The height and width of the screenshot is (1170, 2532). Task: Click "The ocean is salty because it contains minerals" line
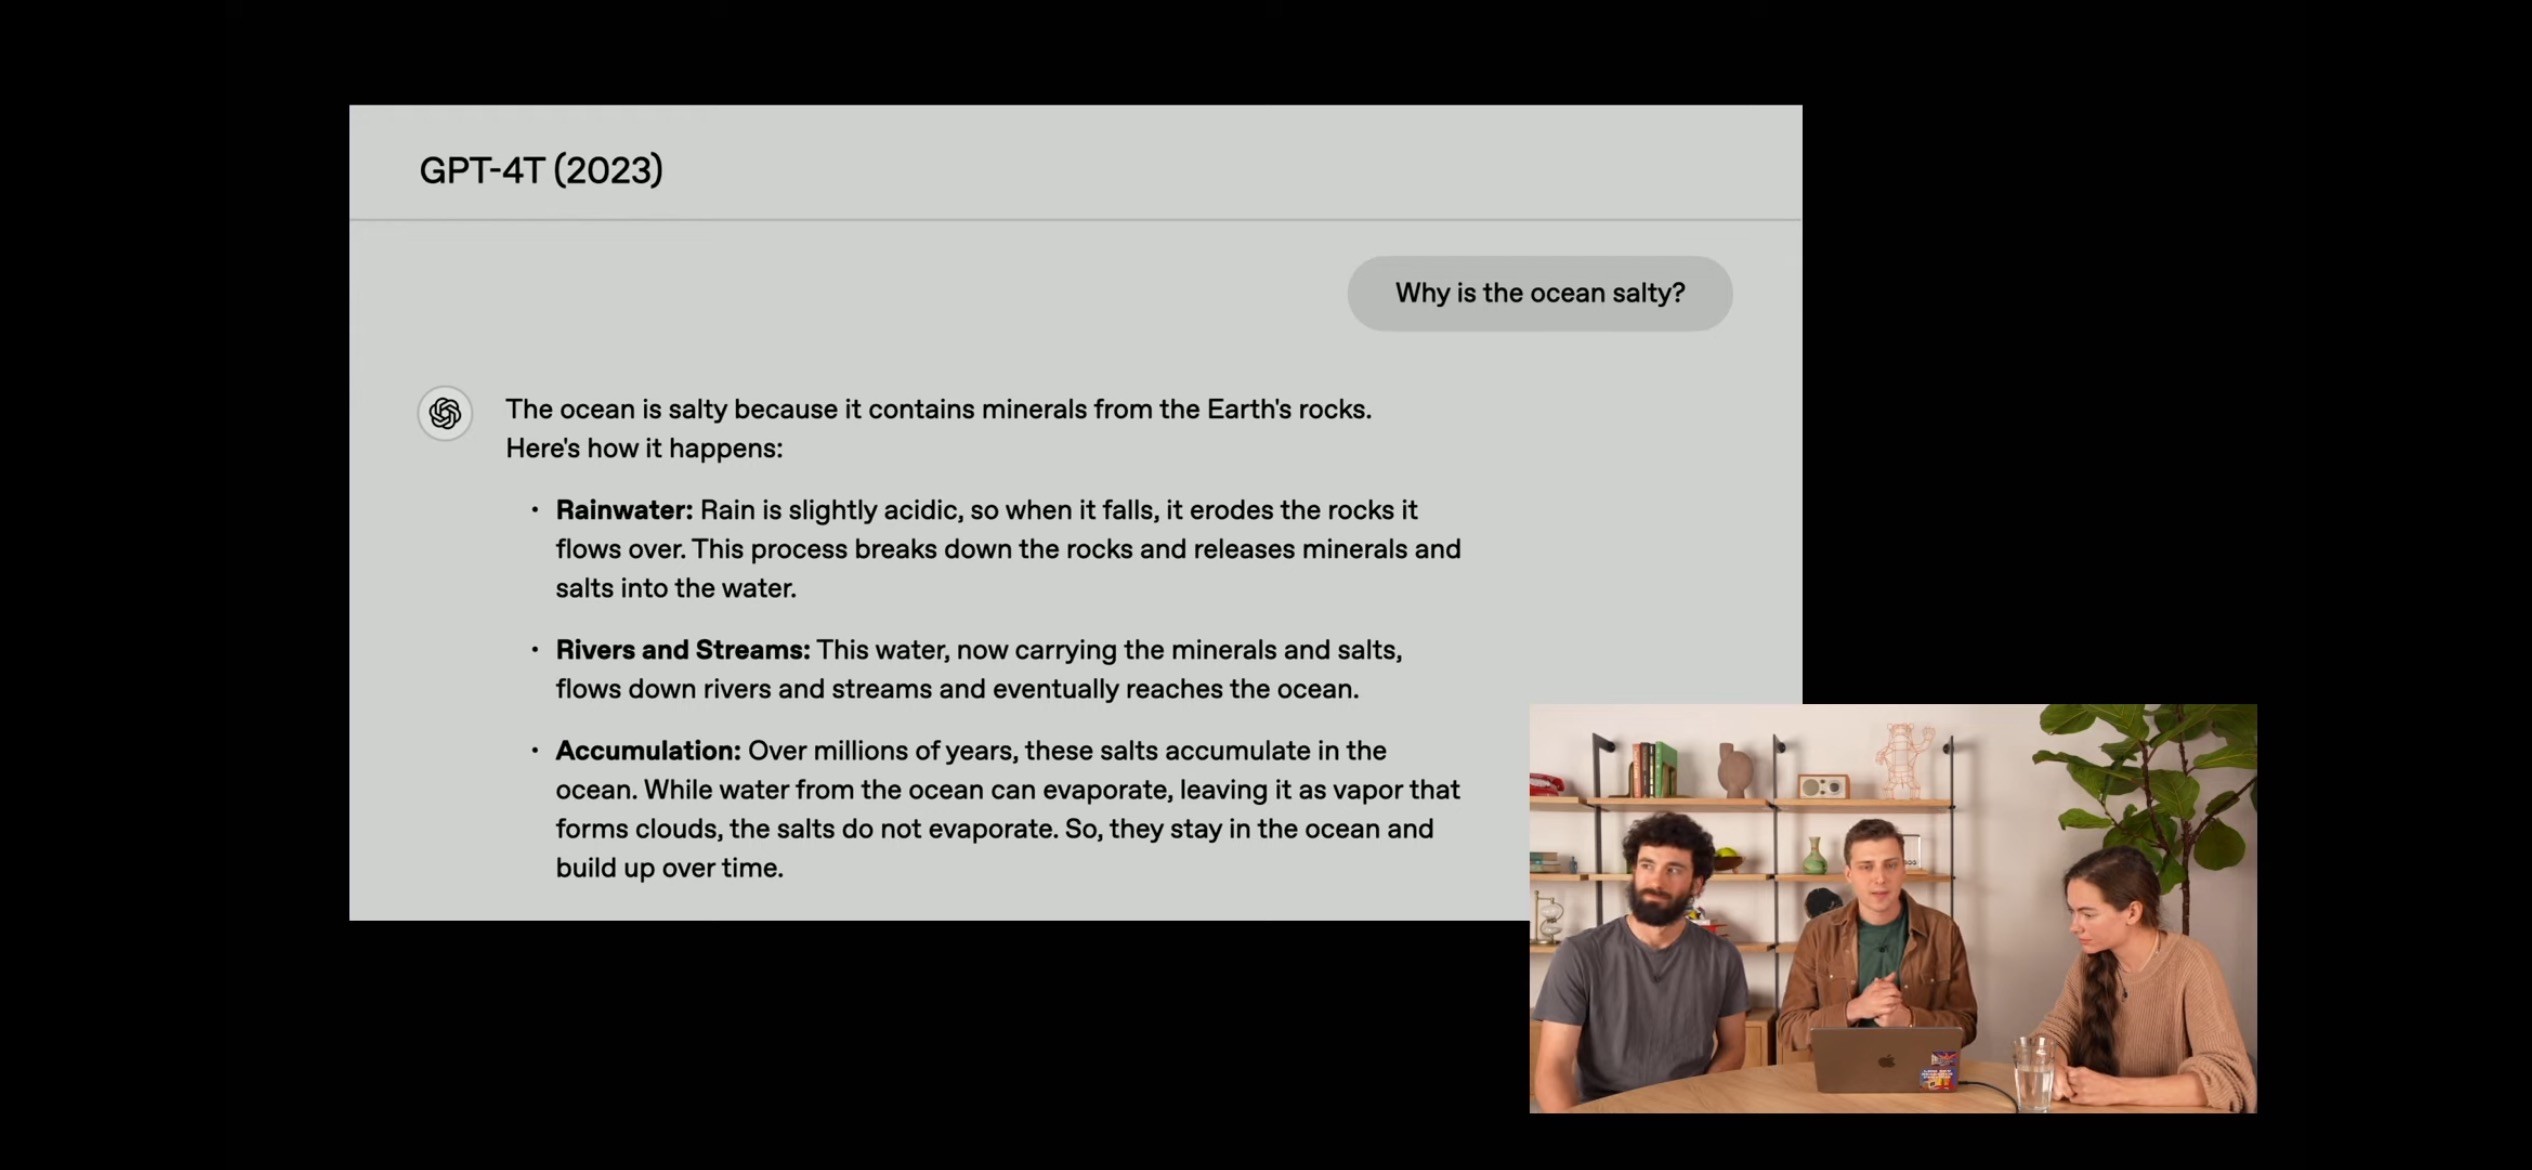click(x=938, y=409)
